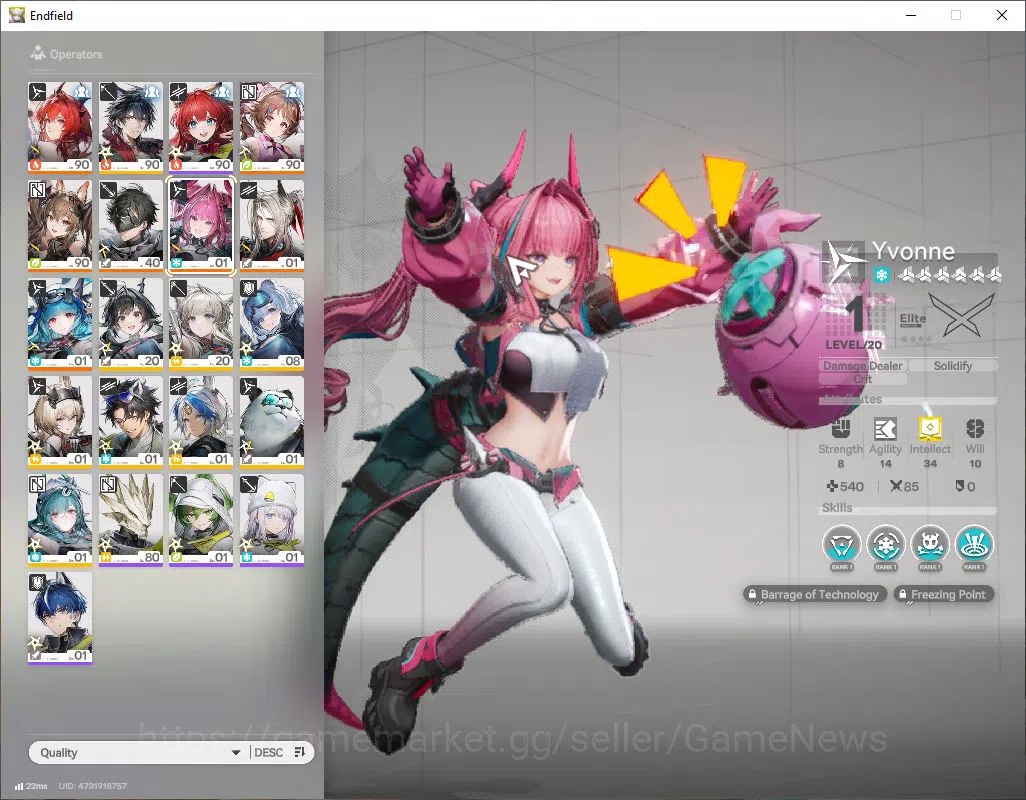
Task: Click the attack swords icon showing 85
Action: (x=896, y=486)
